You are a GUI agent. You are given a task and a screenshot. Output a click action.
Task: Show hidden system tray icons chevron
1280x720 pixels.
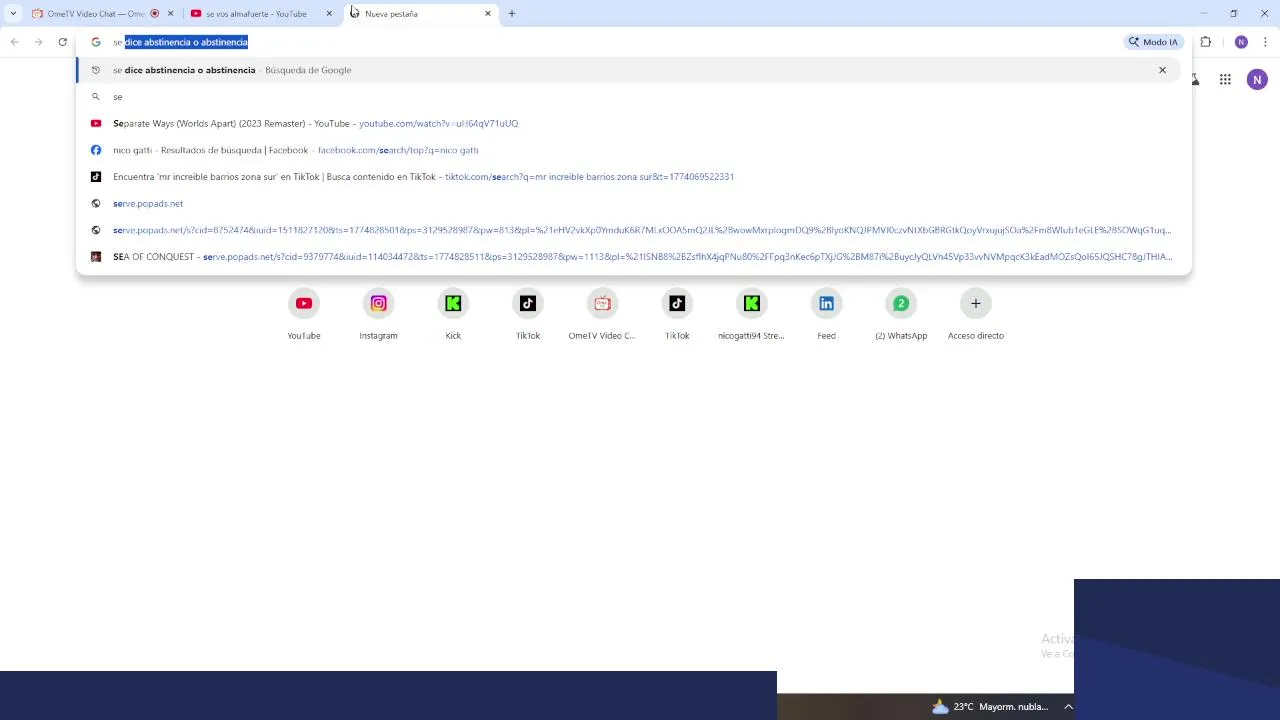pyautogui.click(x=1068, y=707)
